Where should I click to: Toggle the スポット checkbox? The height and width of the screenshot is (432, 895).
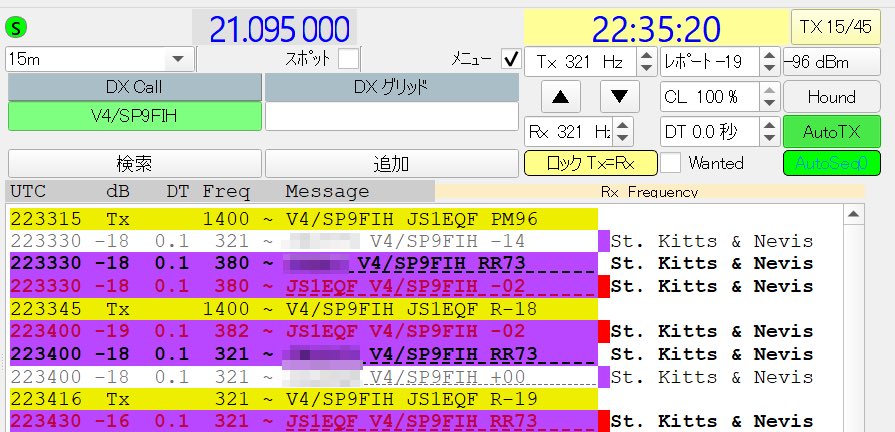[x=348, y=59]
